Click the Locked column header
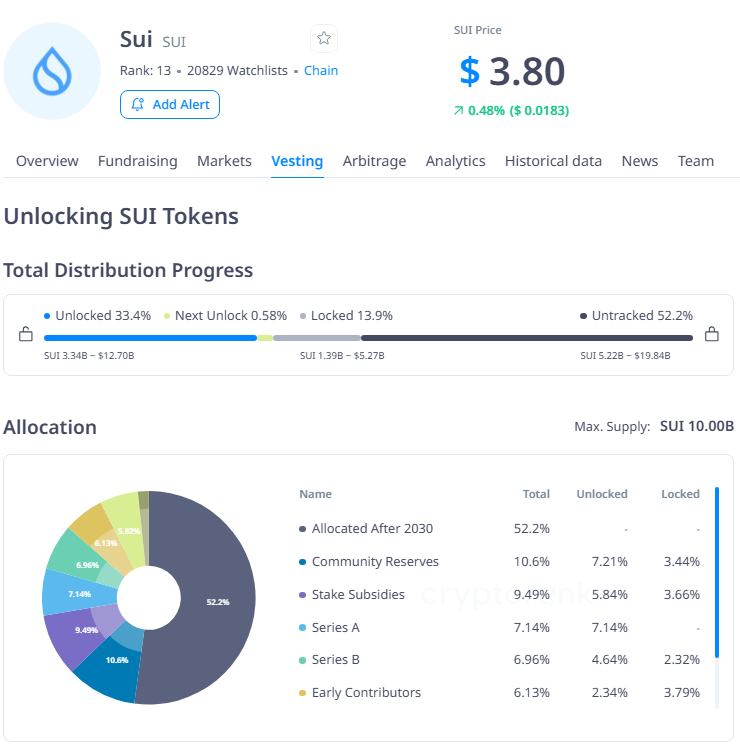This screenshot has height=747, width=740. tap(680, 494)
